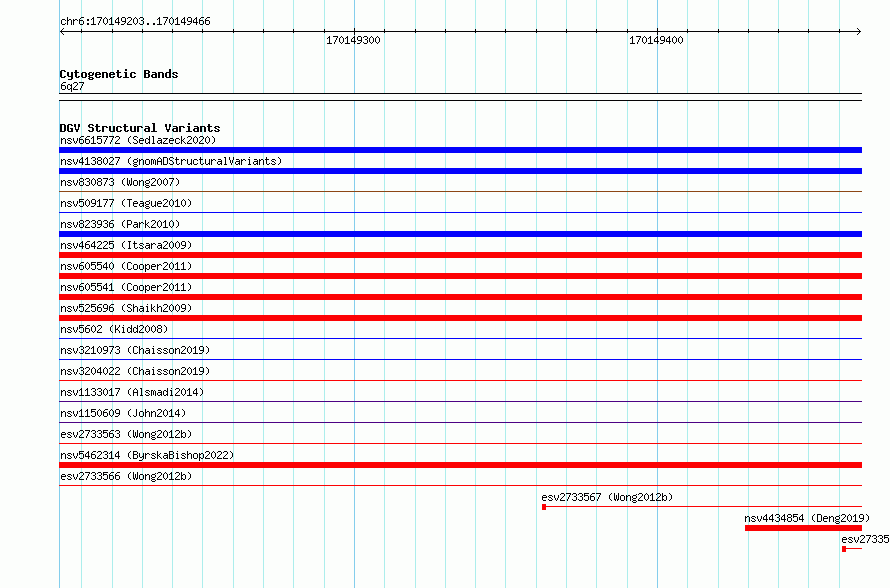Screen dimensions: 890x588
Task: Click the thick blue bar under nsv823936
Action: [x=460, y=234]
